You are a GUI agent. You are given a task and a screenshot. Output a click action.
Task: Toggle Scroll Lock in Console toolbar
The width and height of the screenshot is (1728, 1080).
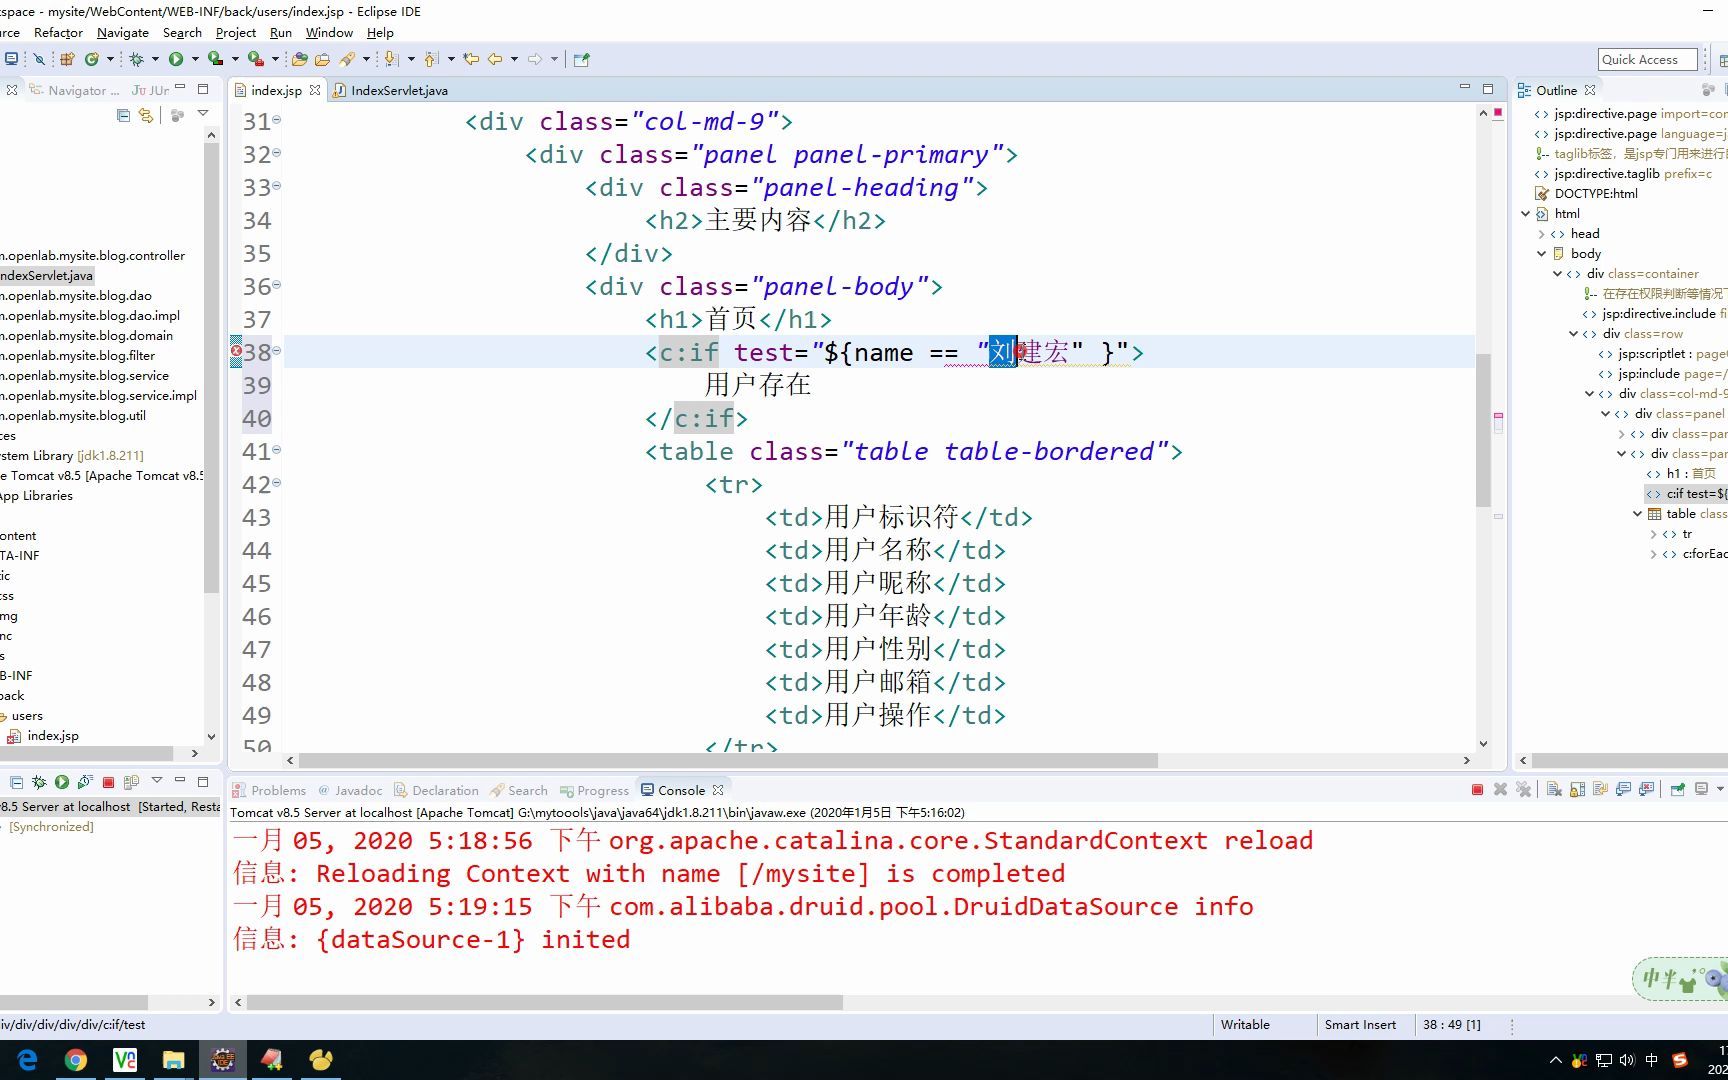(x=1577, y=790)
